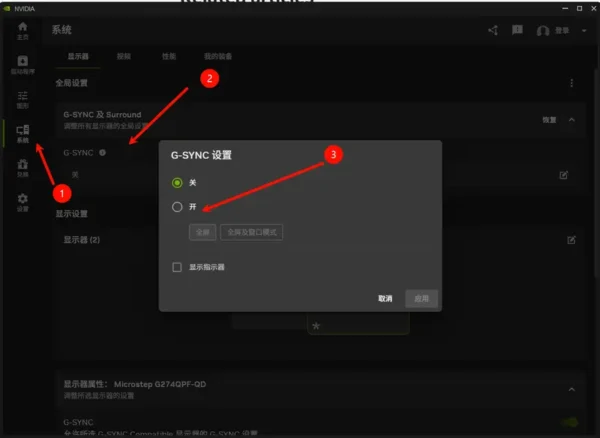This screenshot has height=438, width=600.
Task: Click the edit icon on G-SYNC 关 row
Action: click(564, 175)
